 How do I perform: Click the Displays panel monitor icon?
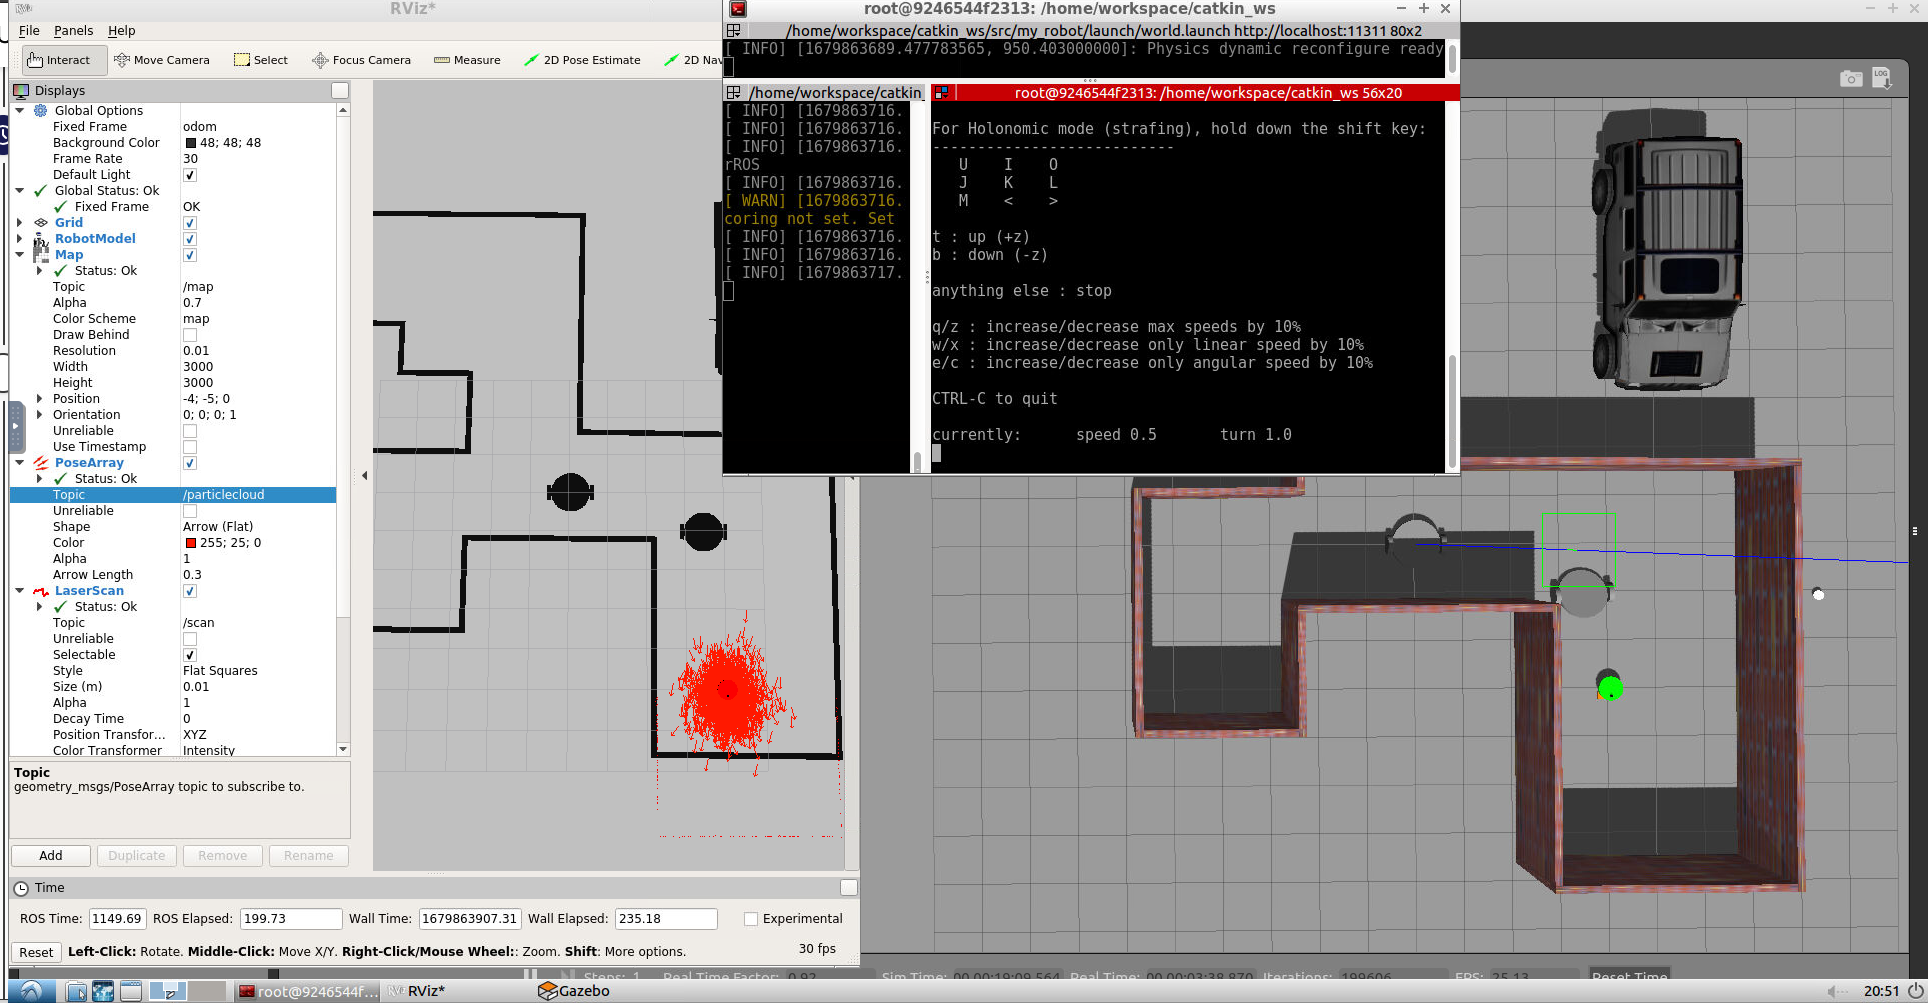pos(21,90)
